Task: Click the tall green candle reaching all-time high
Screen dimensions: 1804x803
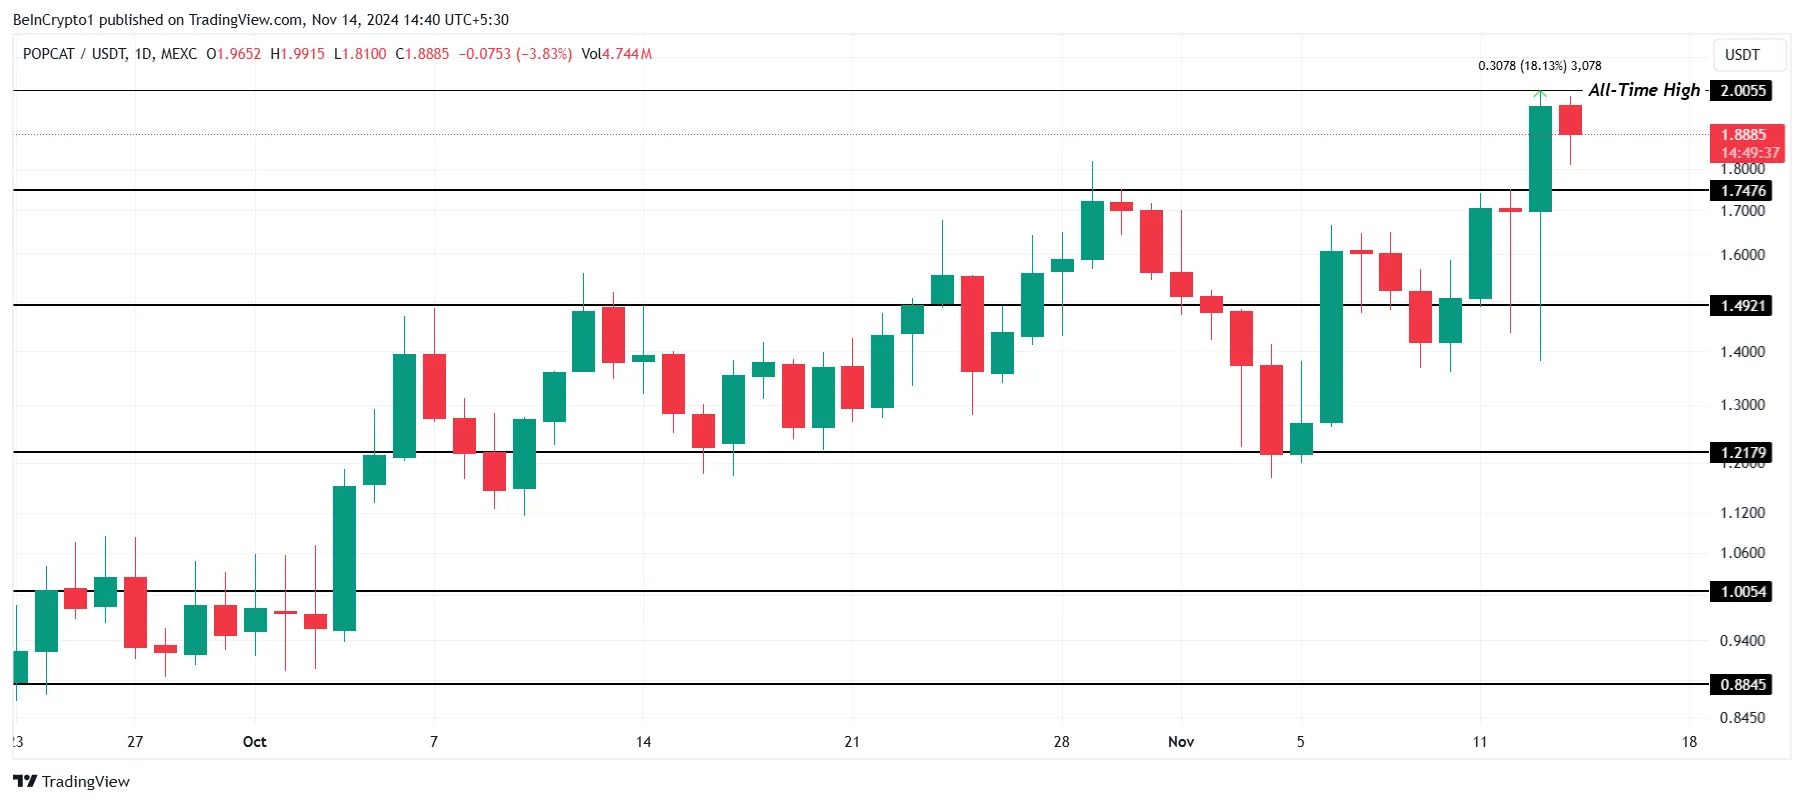Action: click(1540, 159)
